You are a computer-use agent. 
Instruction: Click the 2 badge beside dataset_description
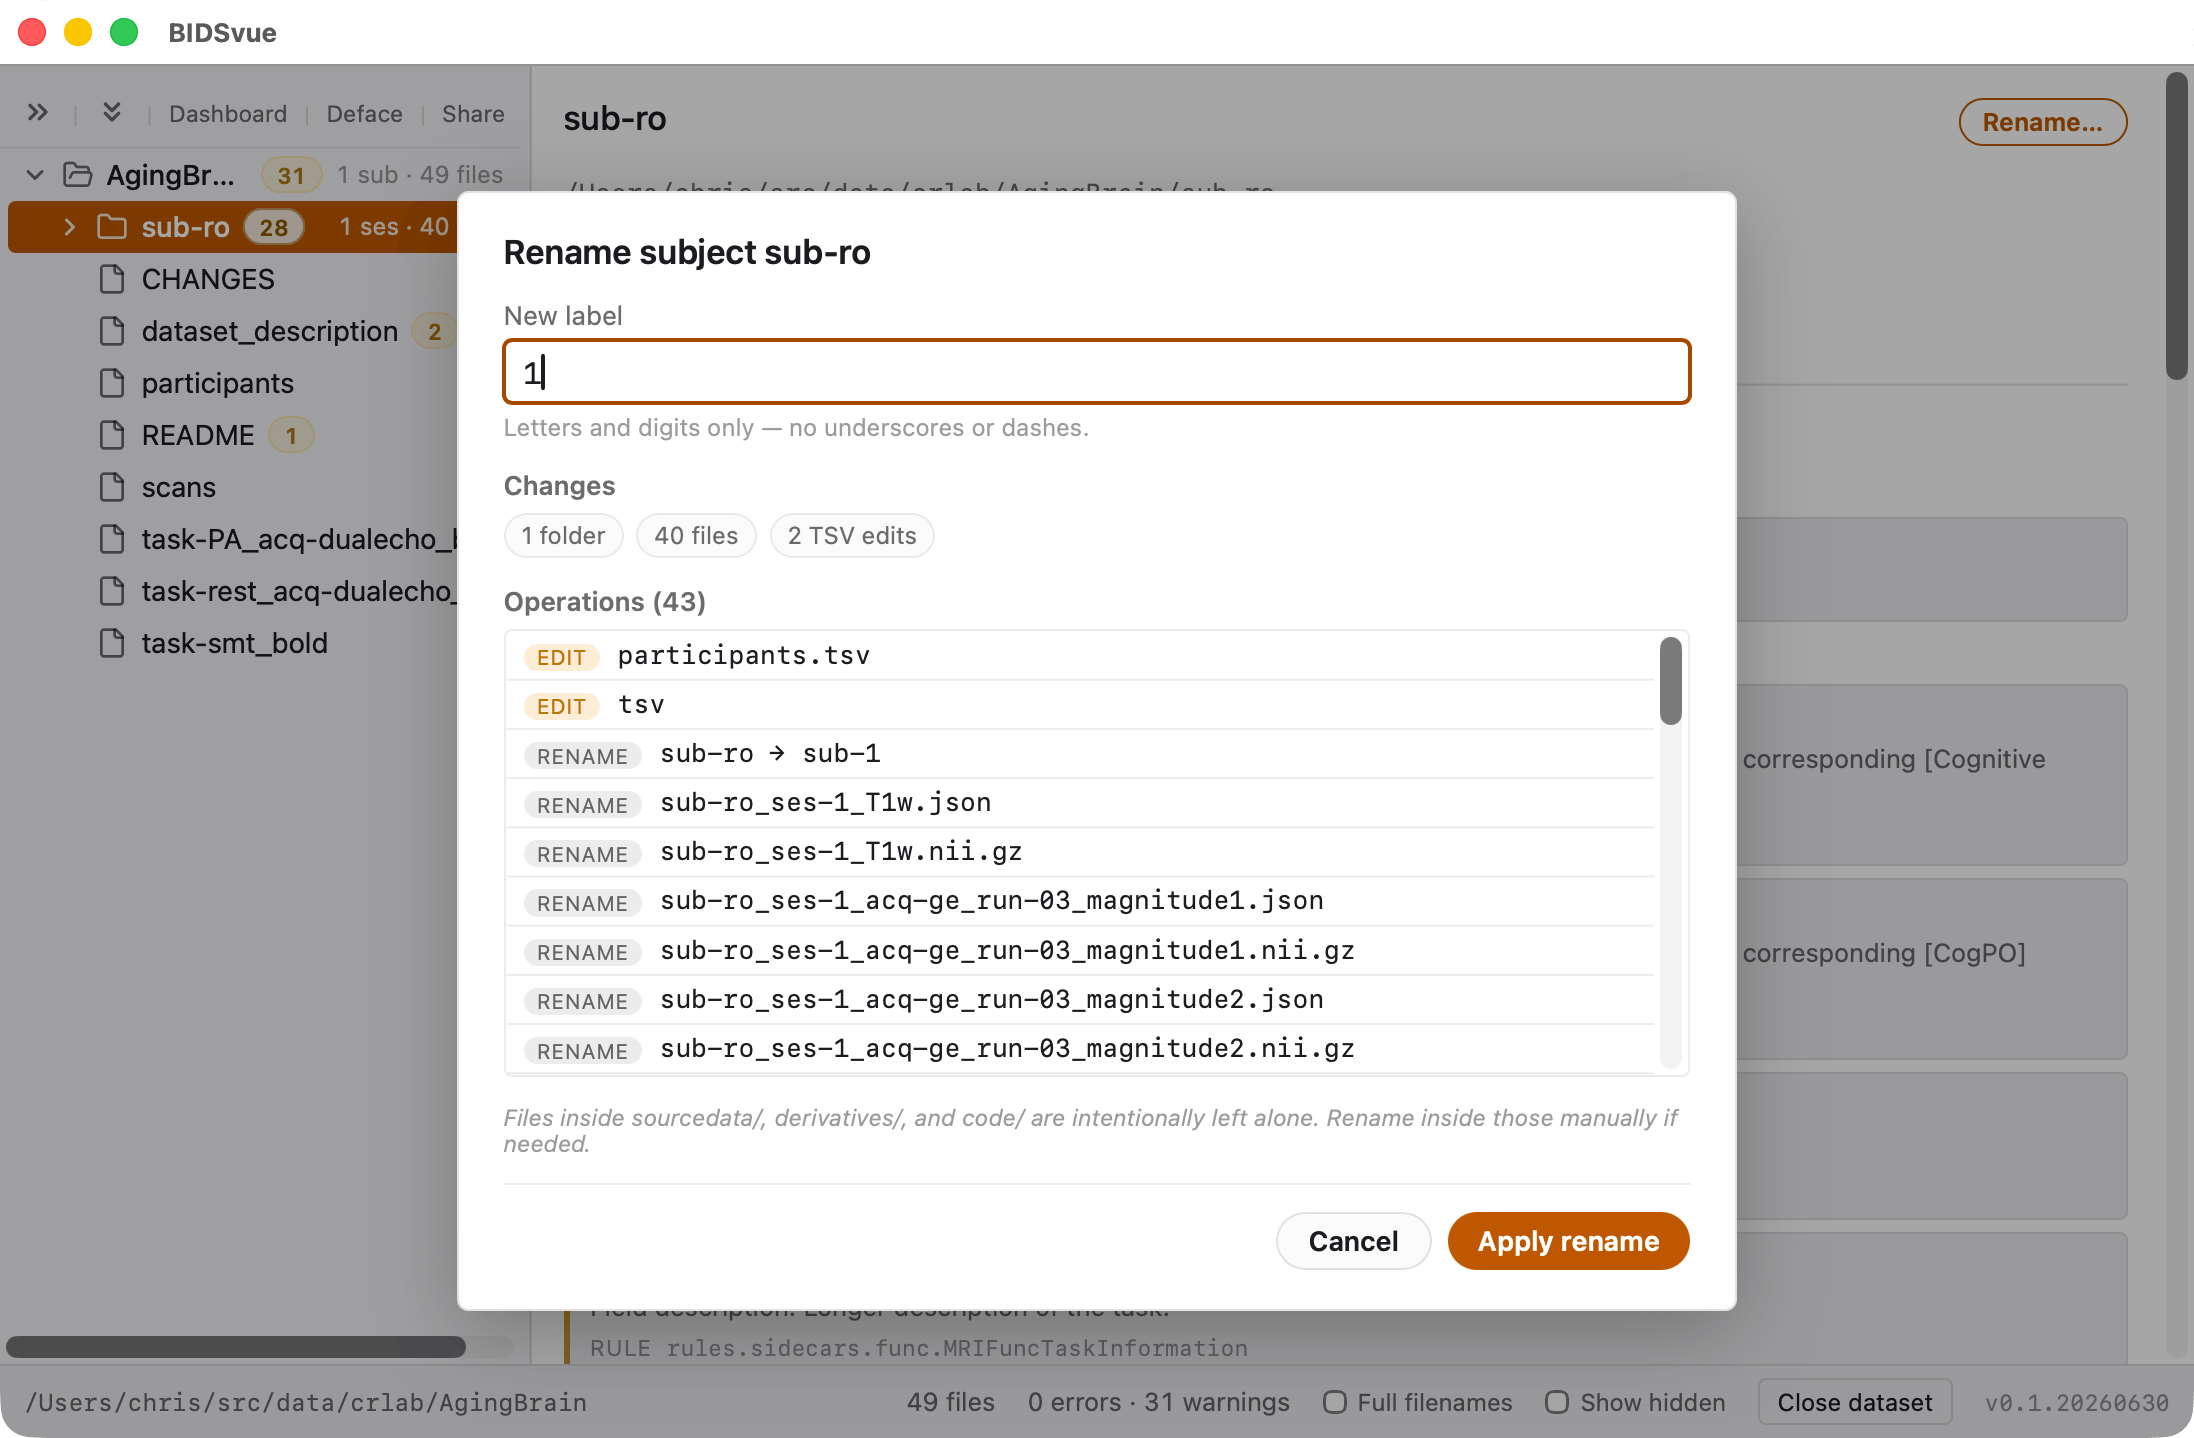pyautogui.click(x=434, y=331)
